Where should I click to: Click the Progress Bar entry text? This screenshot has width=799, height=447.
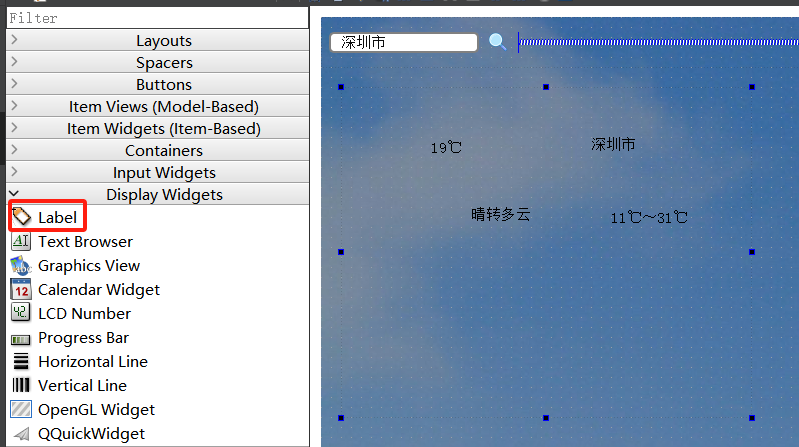(84, 337)
